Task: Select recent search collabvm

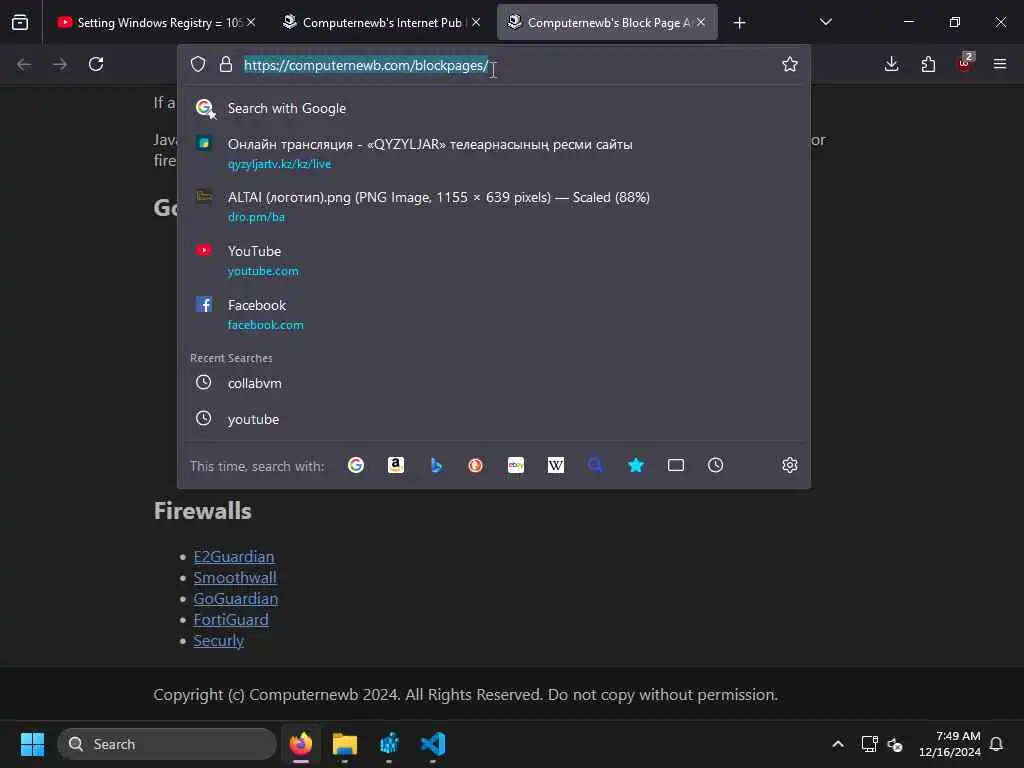Action: coord(494,383)
